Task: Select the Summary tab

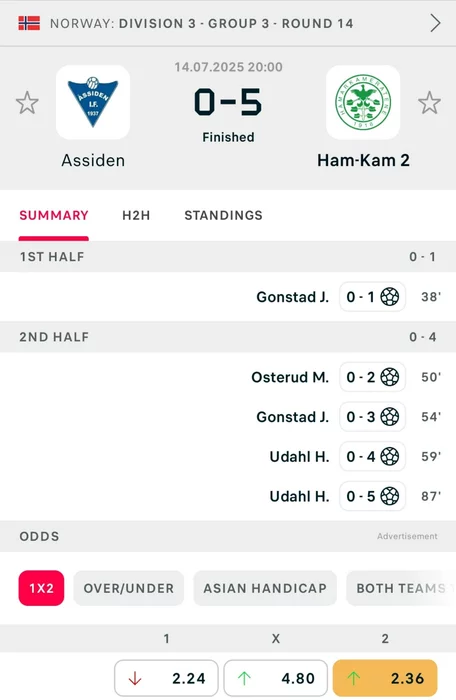Action: pyautogui.click(x=54, y=216)
